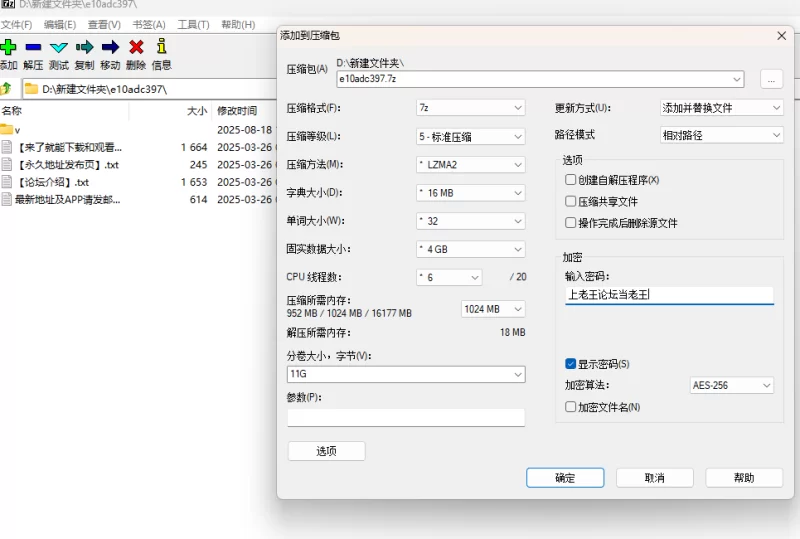
Task: Enable 创建自解压程序 checkbox
Action: point(570,180)
